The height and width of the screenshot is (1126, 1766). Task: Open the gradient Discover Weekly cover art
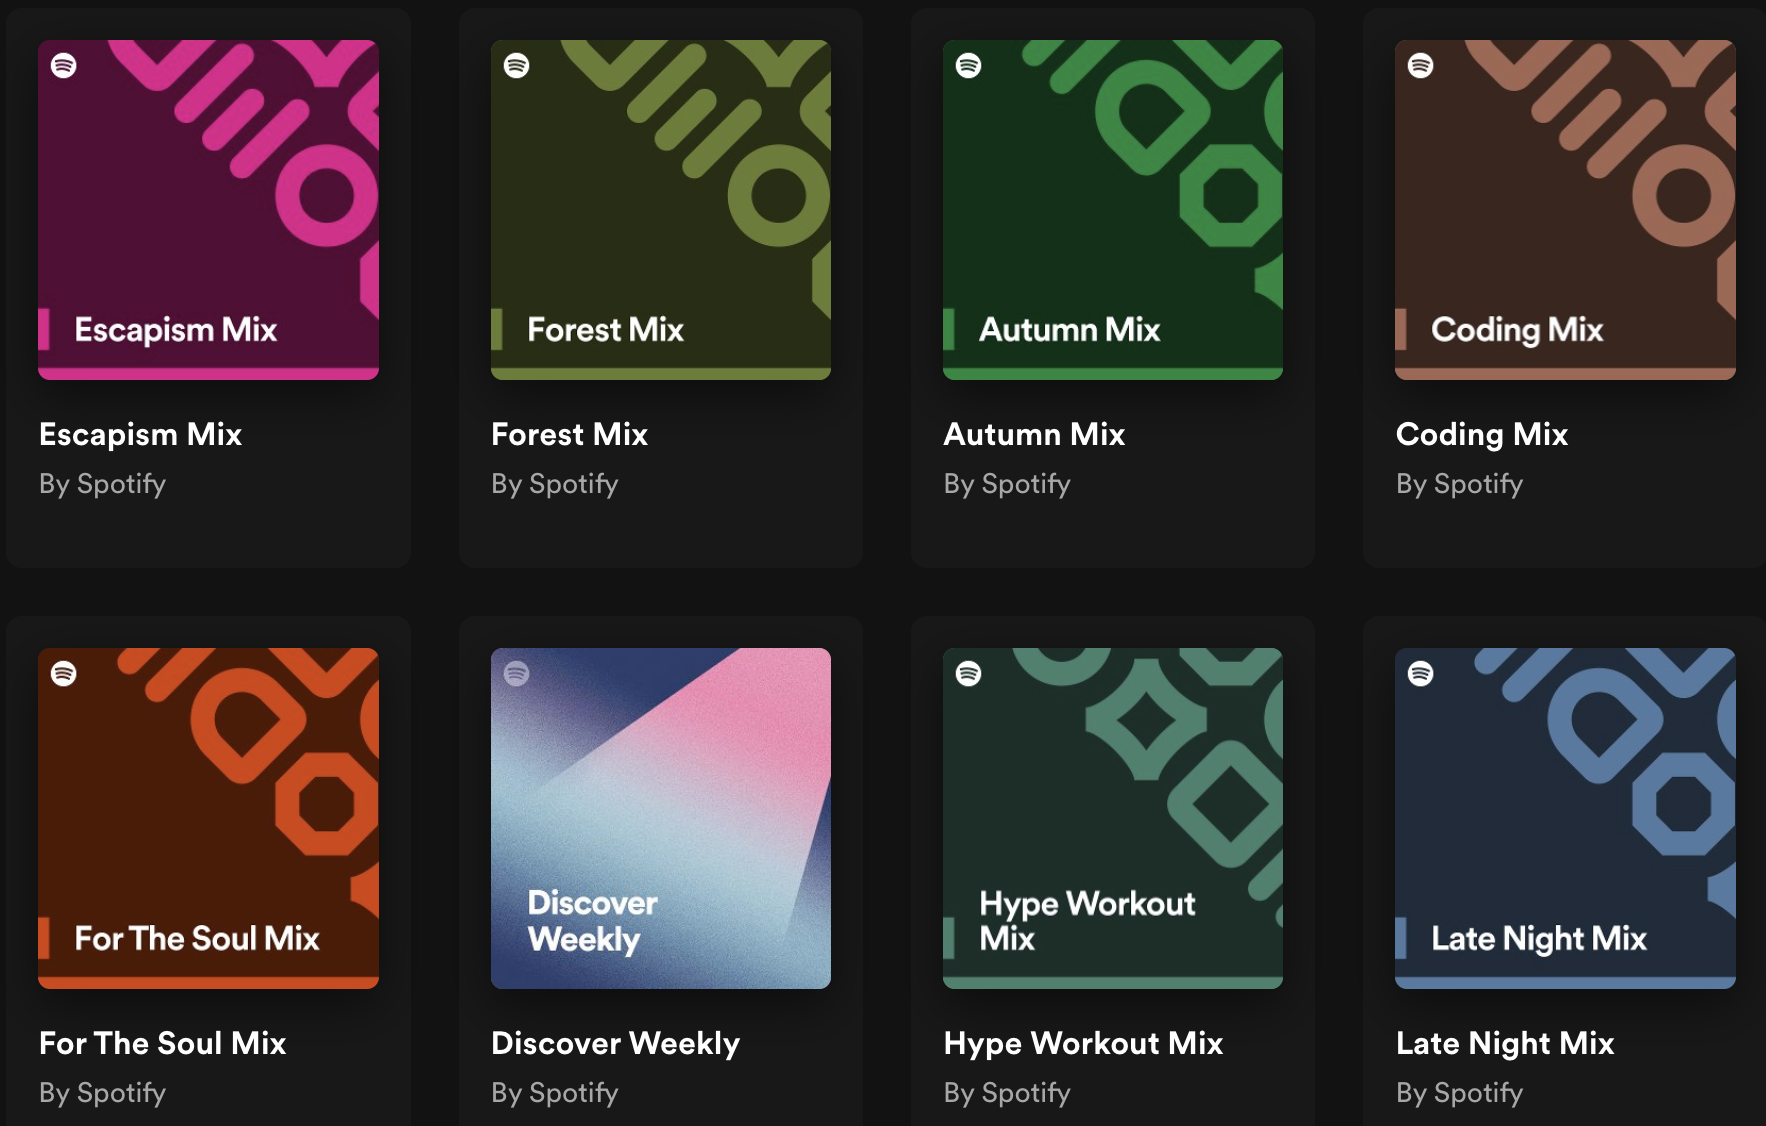point(660,818)
